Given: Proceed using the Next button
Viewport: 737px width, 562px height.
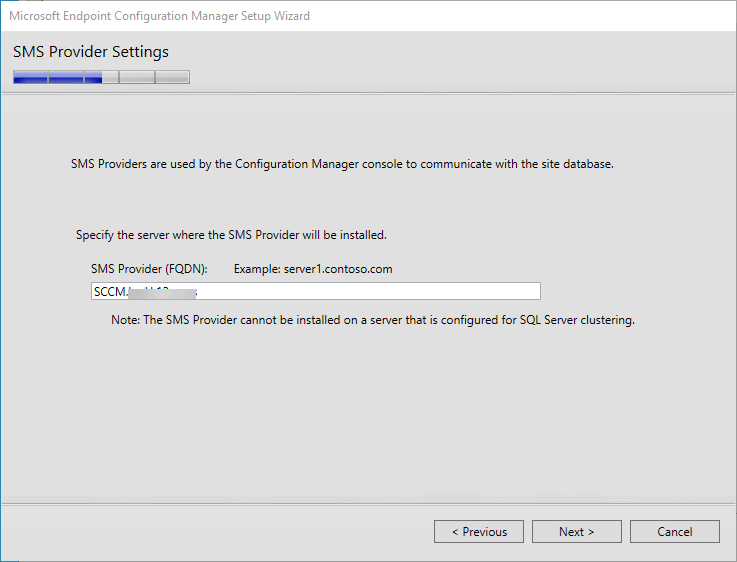Looking at the screenshot, I should tap(577, 531).
